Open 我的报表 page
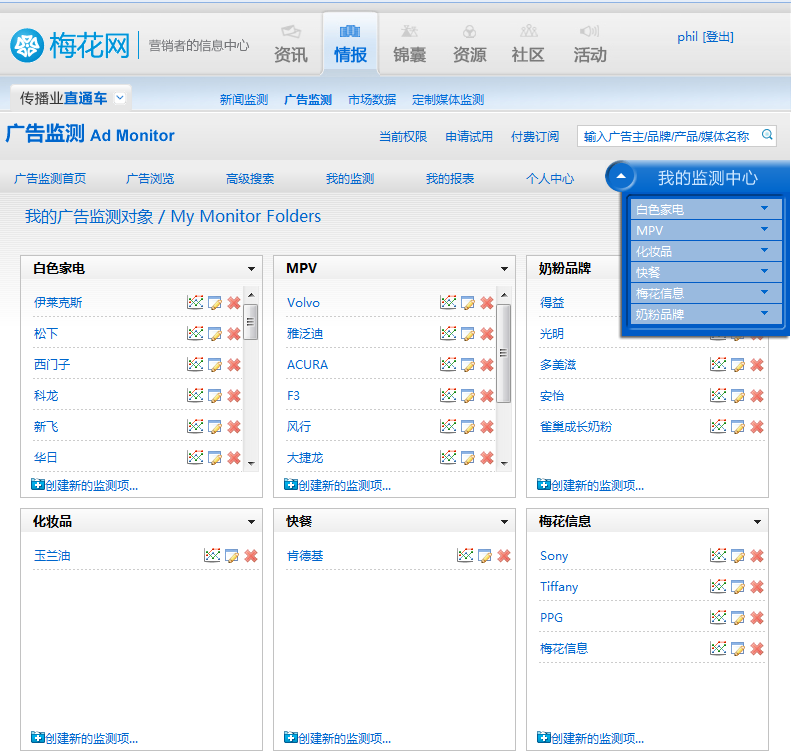791x756 pixels. tap(450, 179)
